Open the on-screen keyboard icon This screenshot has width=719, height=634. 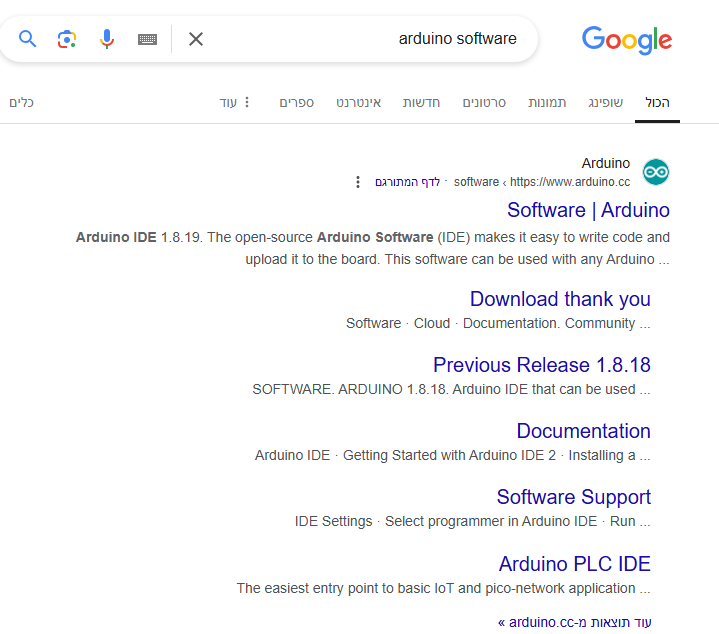147,39
